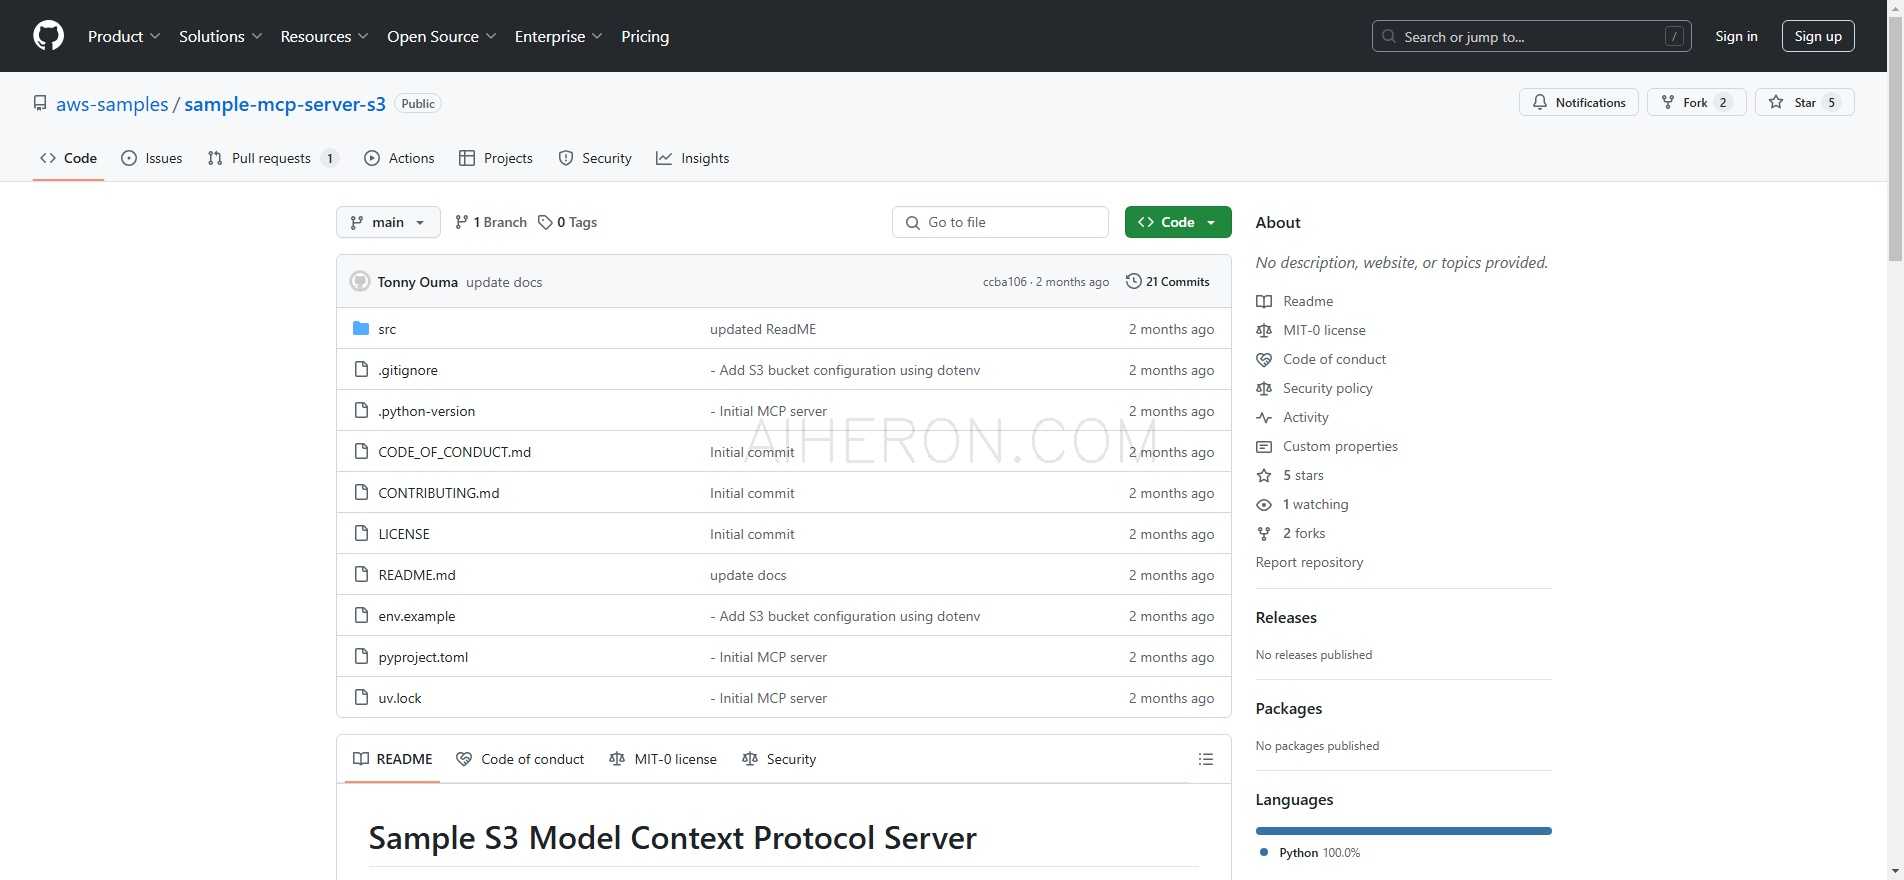Open README.md file
The image size is (1904, 880).
pyautogui.click(x=417, y=575)
